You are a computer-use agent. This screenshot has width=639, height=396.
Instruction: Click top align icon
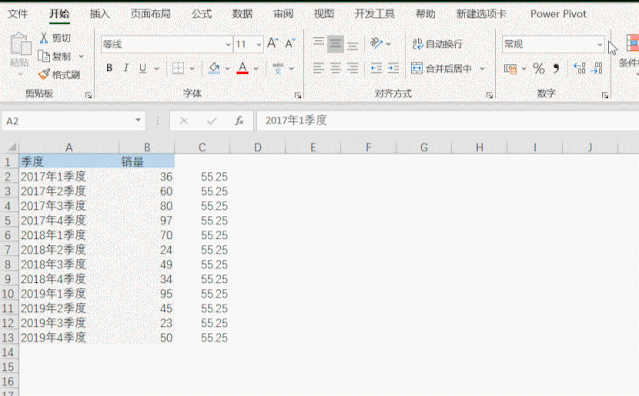tap(319, 43)
